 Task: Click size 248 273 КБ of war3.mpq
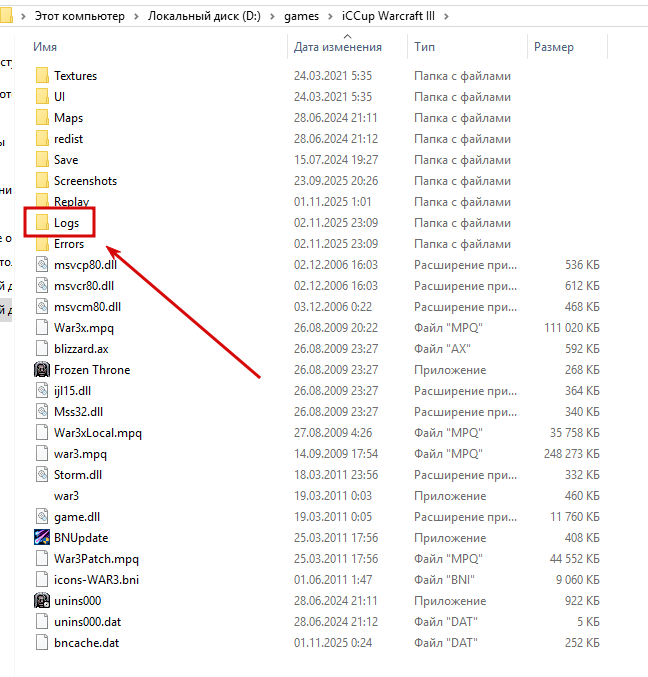572,454
